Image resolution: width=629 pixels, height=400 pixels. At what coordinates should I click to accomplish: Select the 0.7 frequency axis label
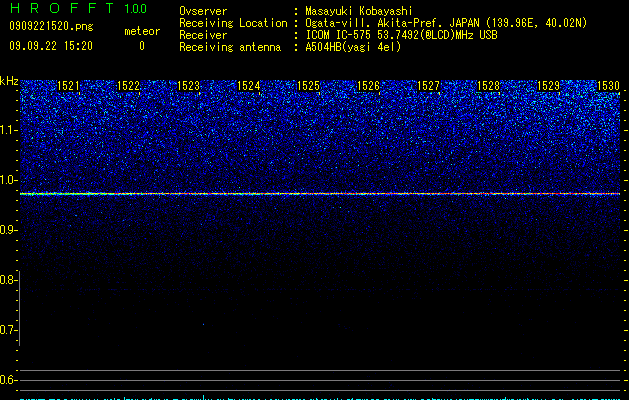click(8, 330)
